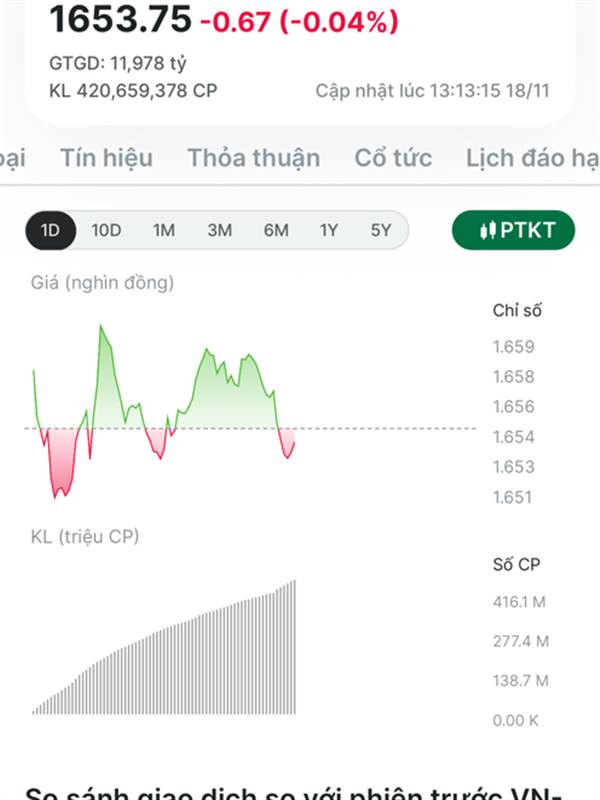Switch to the Thỏa thuận tab
The image size is (600, 800).
pos(254,158)
